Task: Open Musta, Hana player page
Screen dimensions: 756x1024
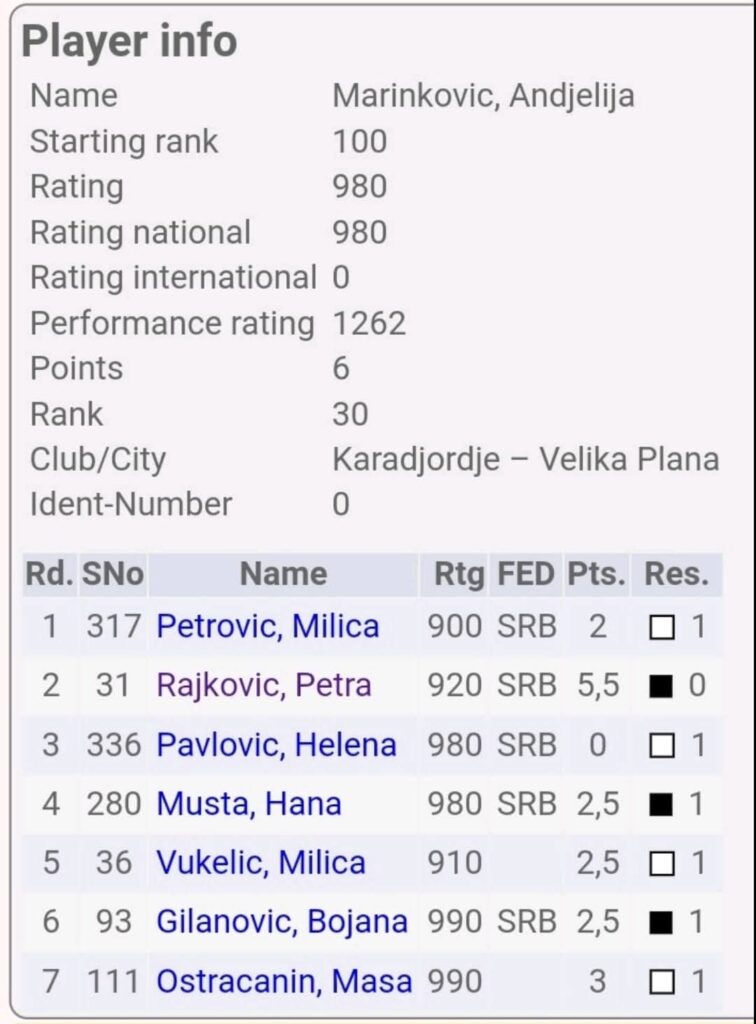Action: point(249,804)
